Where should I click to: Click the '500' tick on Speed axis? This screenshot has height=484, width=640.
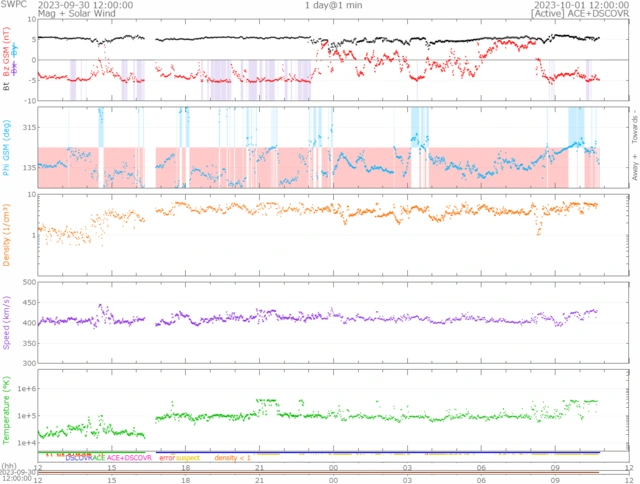(30, 282)
